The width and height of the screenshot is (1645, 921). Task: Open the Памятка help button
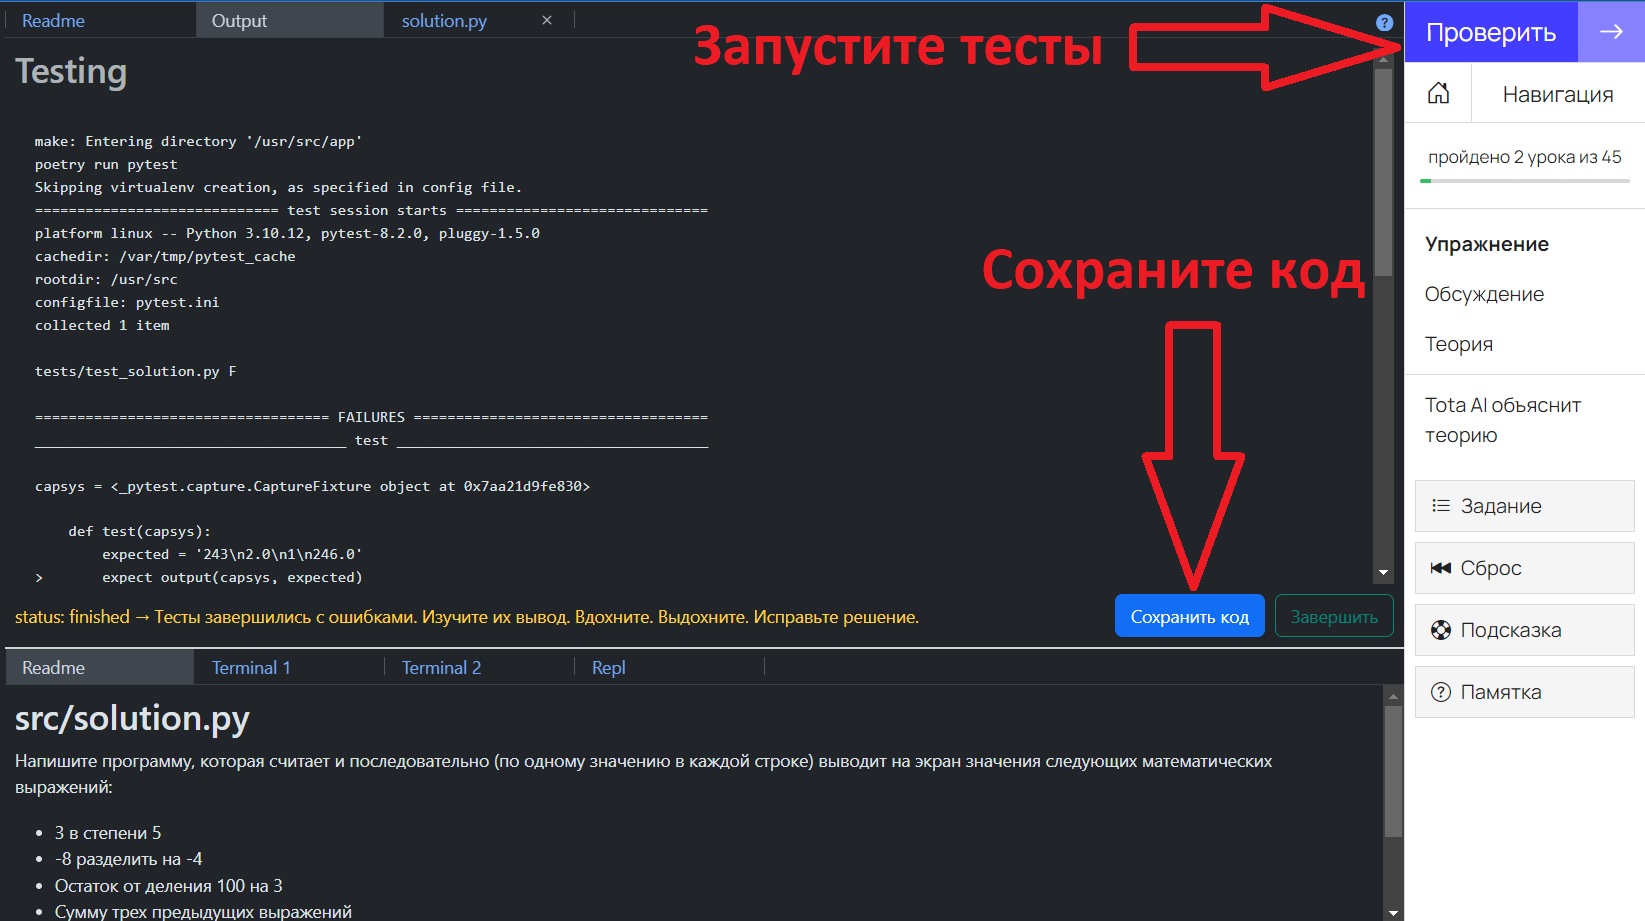click(x=1524, y=692)
